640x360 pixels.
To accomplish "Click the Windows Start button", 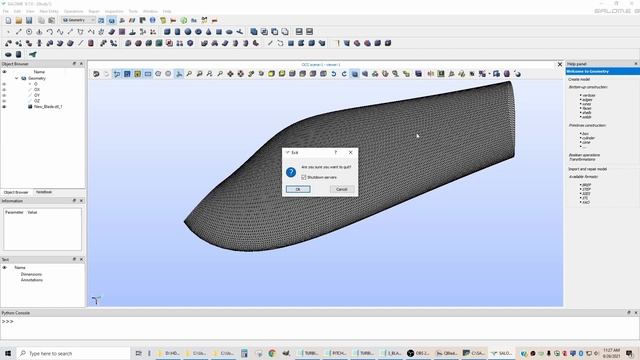I will pos(8,353).
